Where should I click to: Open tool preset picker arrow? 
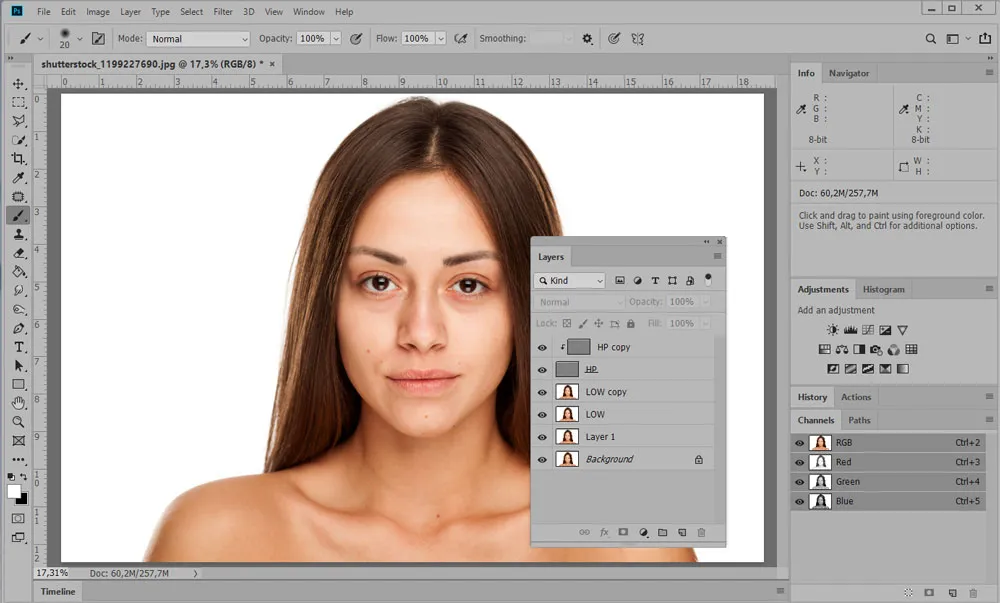tap(40, 39)
